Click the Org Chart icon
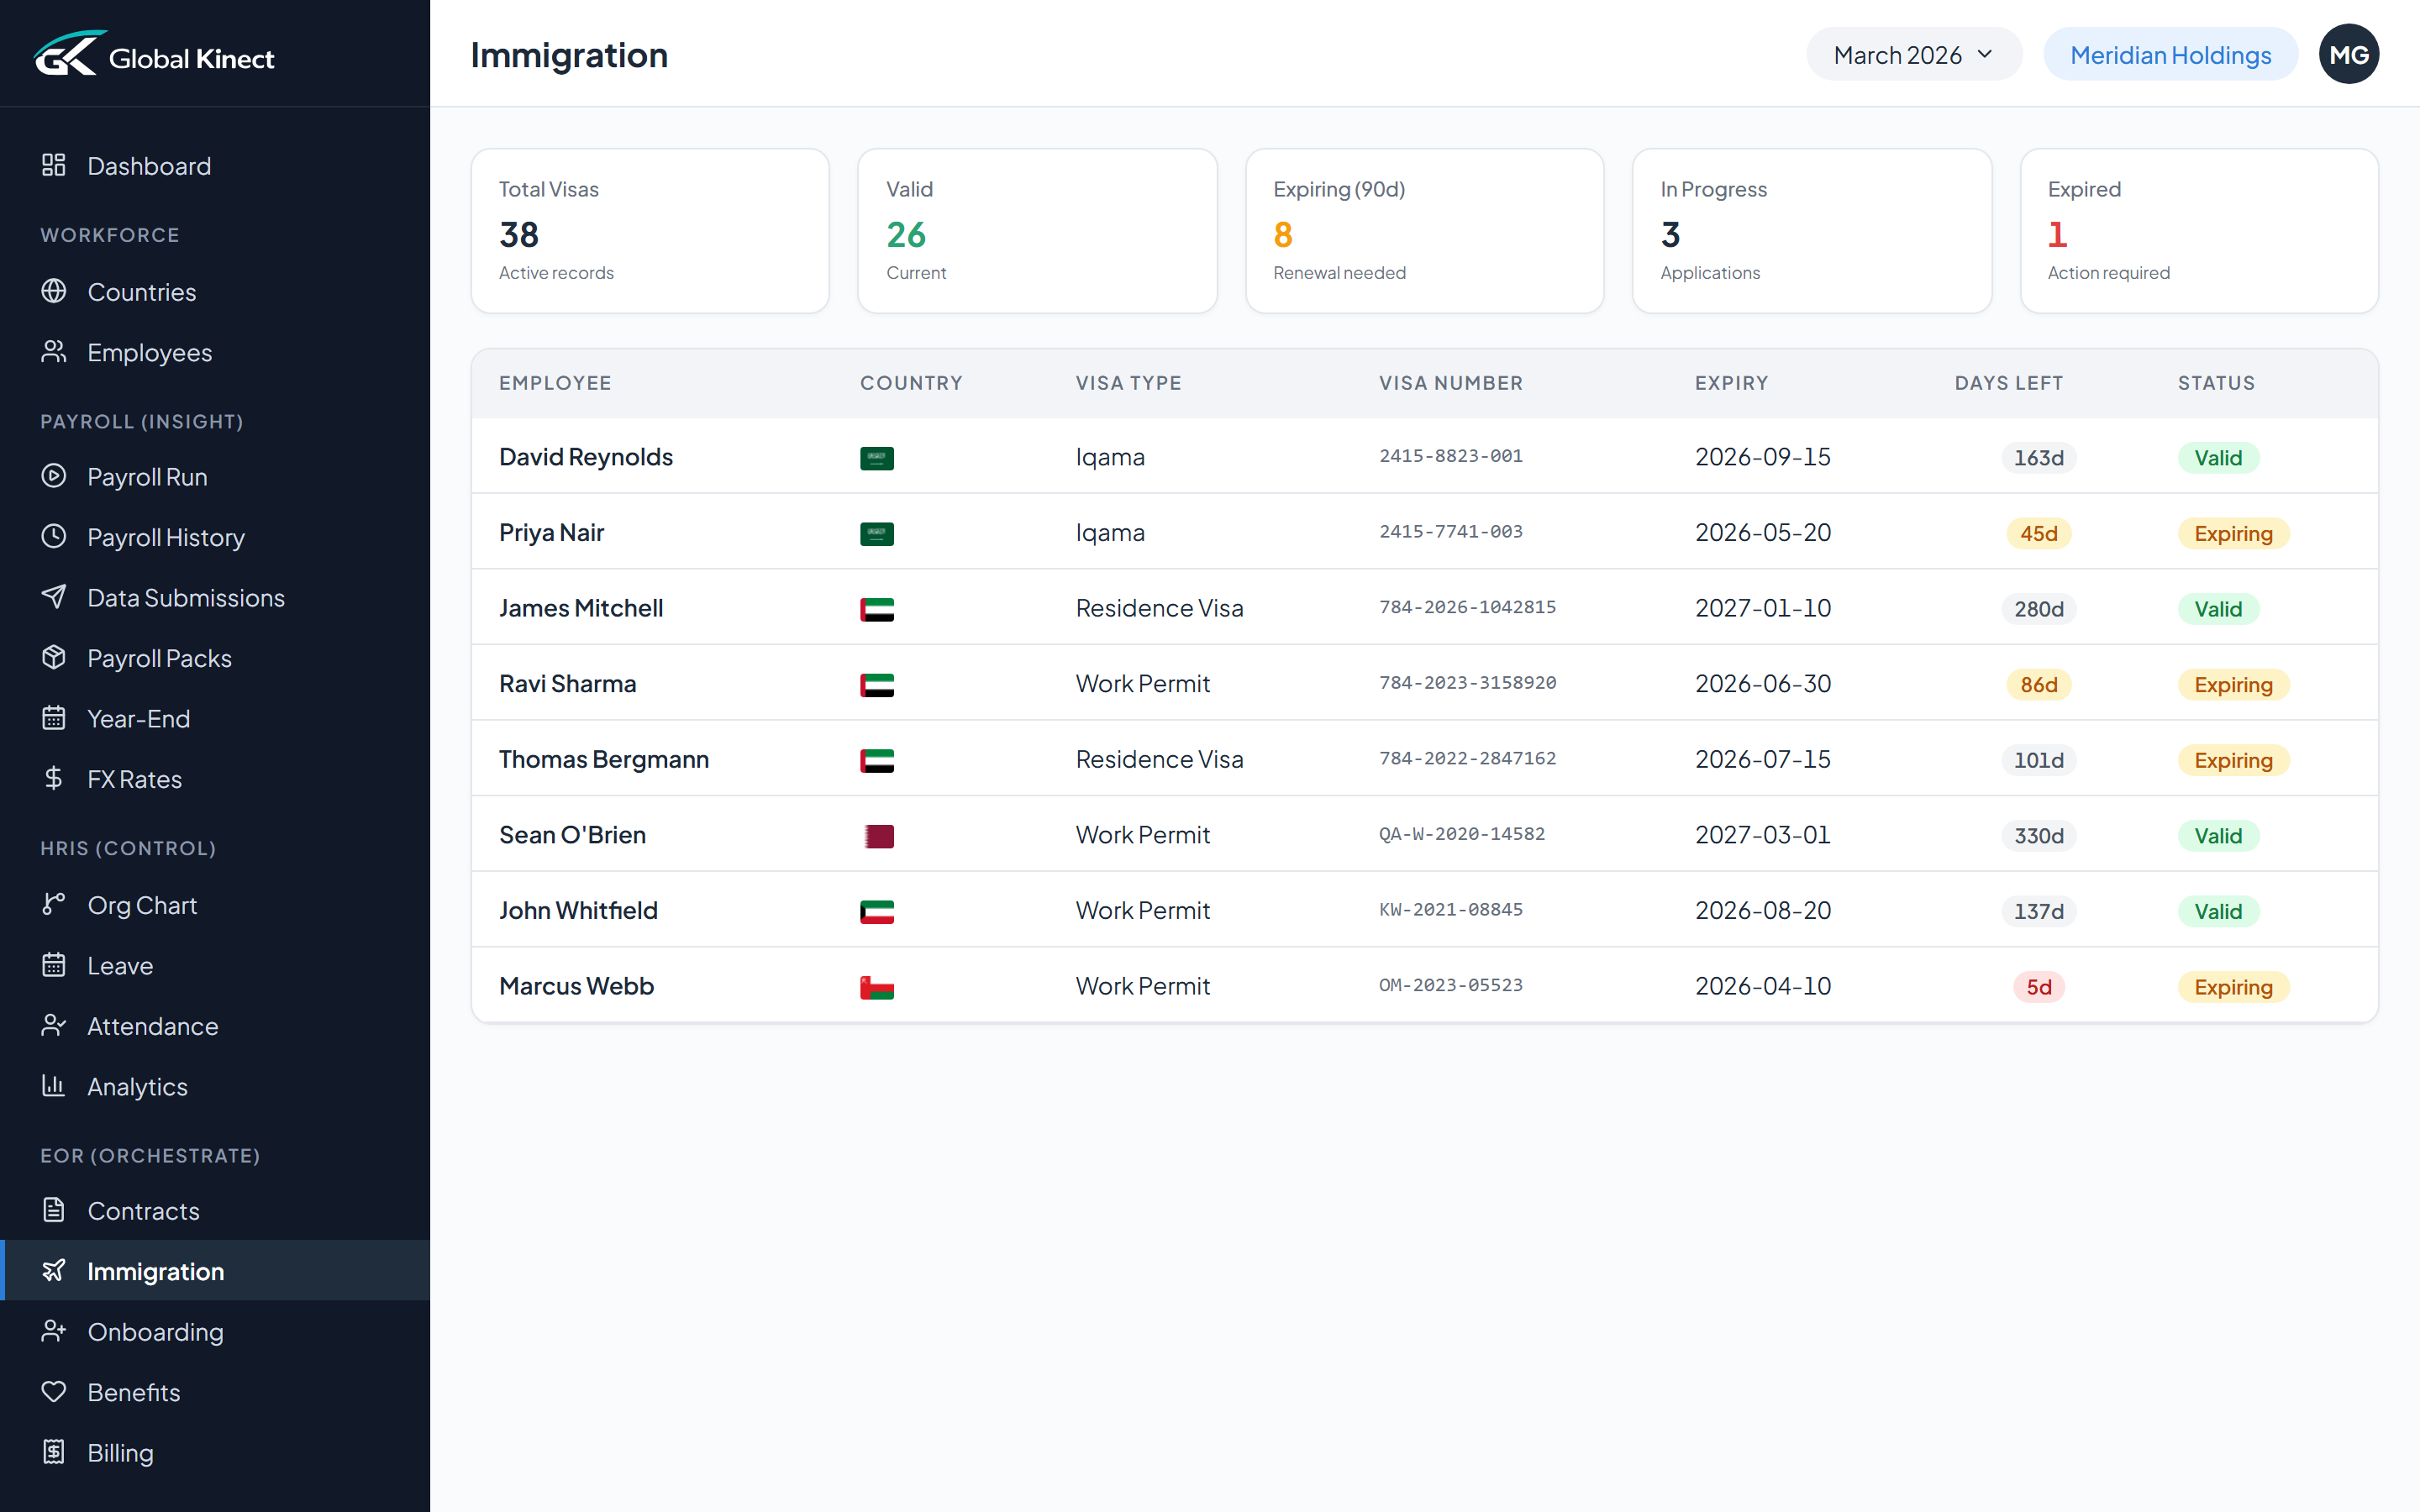Viewport: 2420px width, 1512px height. [54, 904]
